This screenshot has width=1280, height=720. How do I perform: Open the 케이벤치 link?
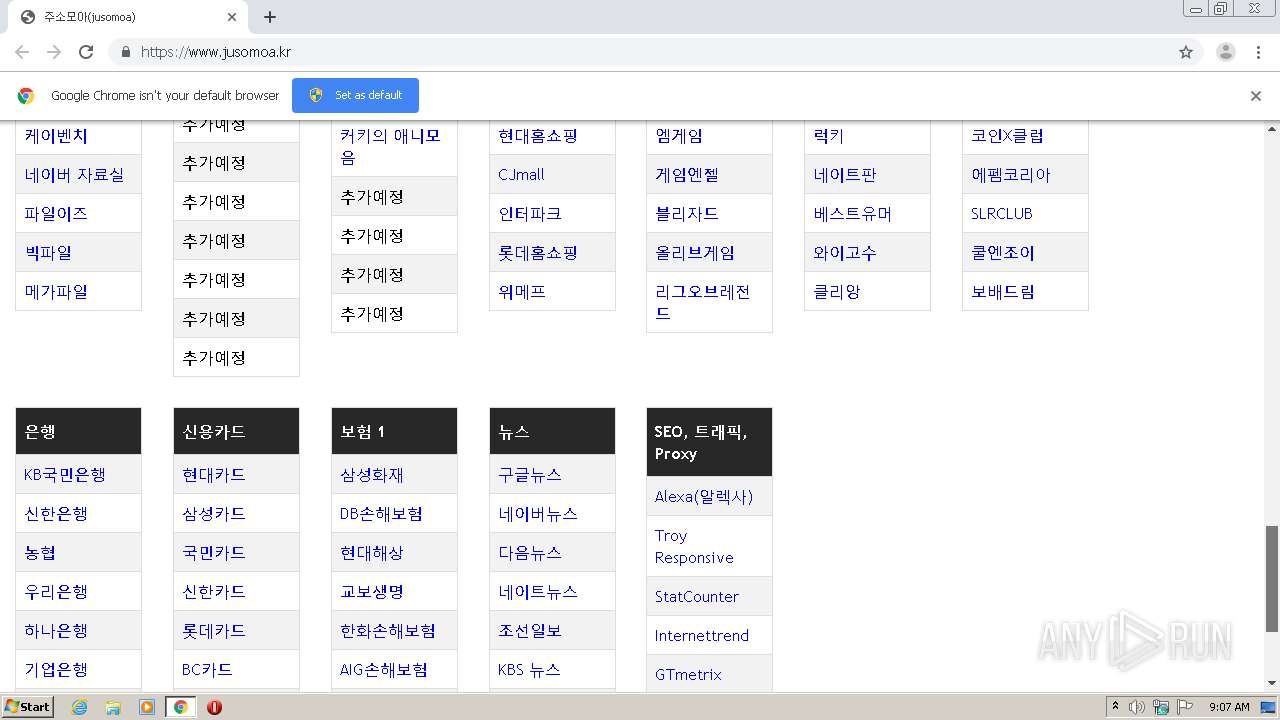click(56, 136)
